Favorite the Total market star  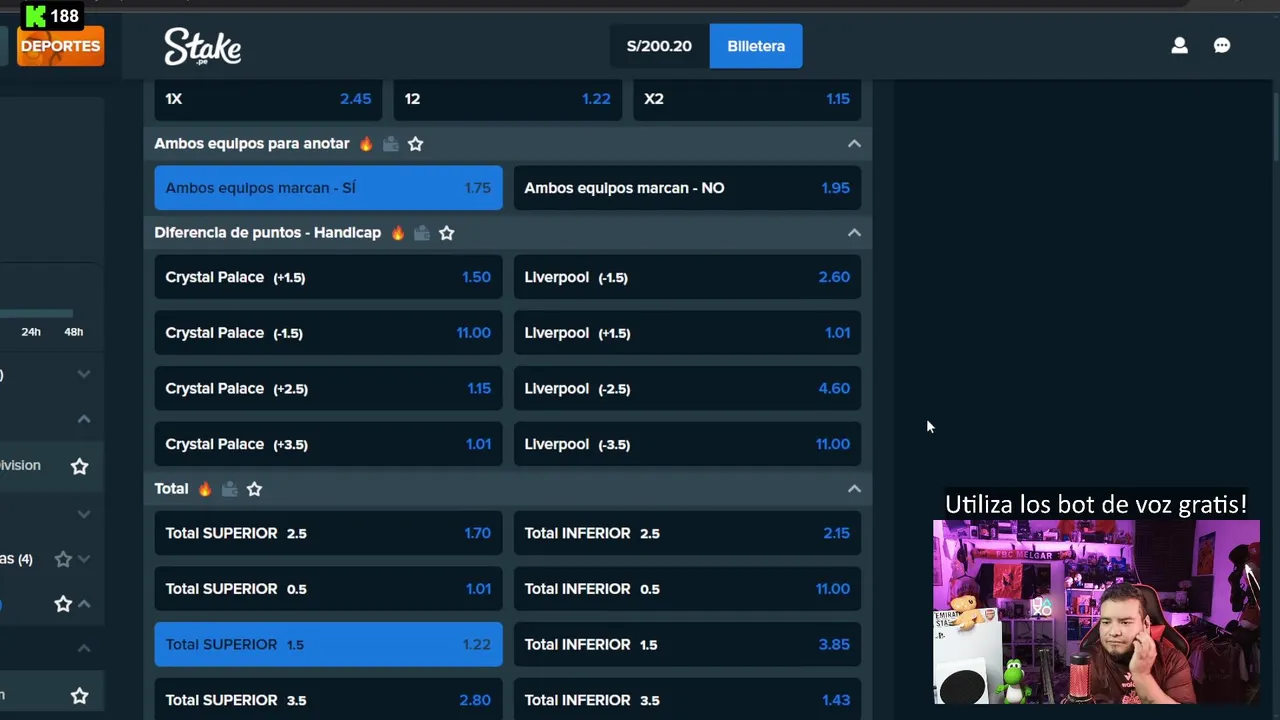pos(254,489)
